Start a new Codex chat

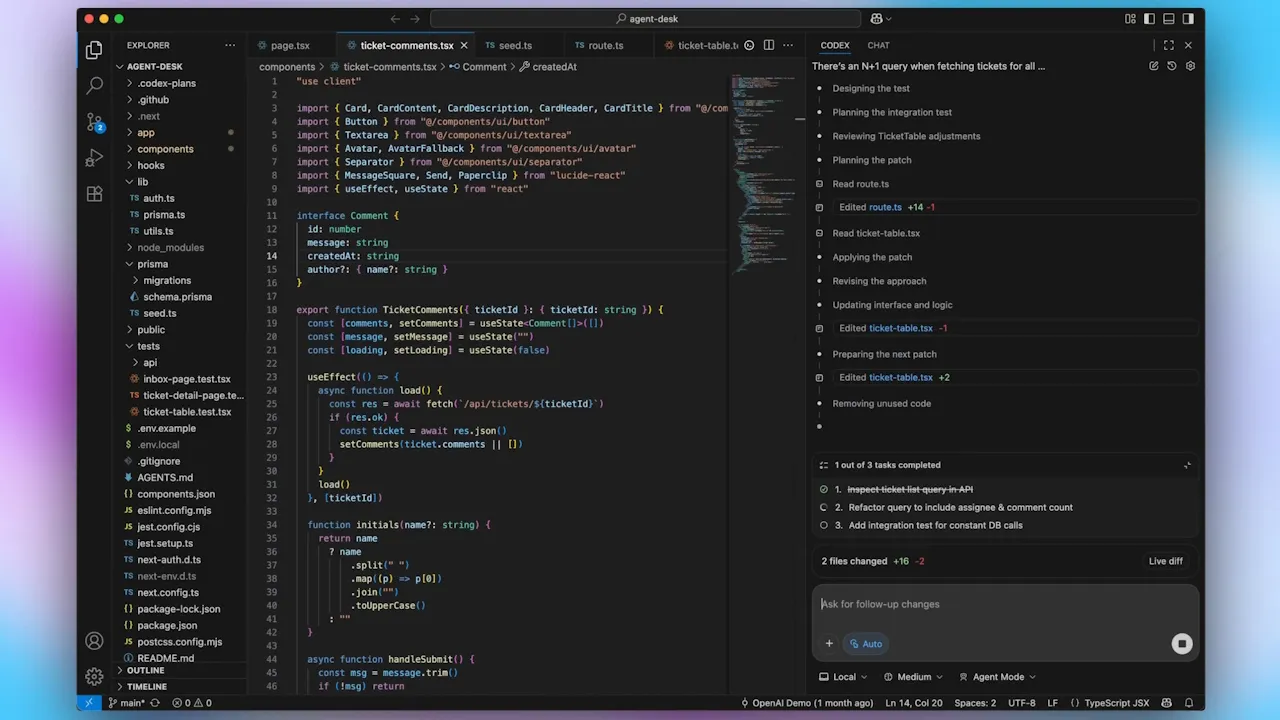click(1153, 66)
